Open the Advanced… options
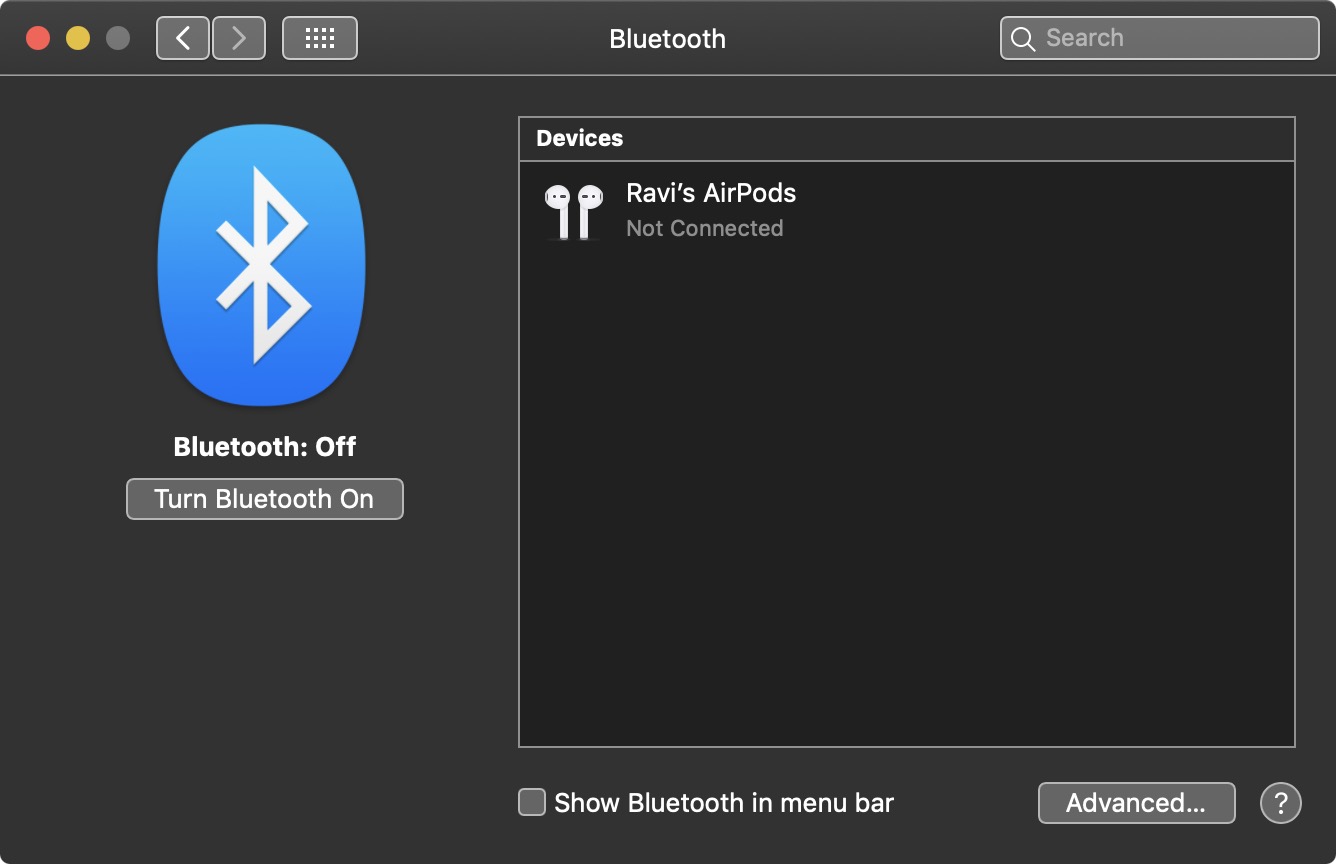The image size is (1336, 864). pyautogui.click(x=1137, y=803)
